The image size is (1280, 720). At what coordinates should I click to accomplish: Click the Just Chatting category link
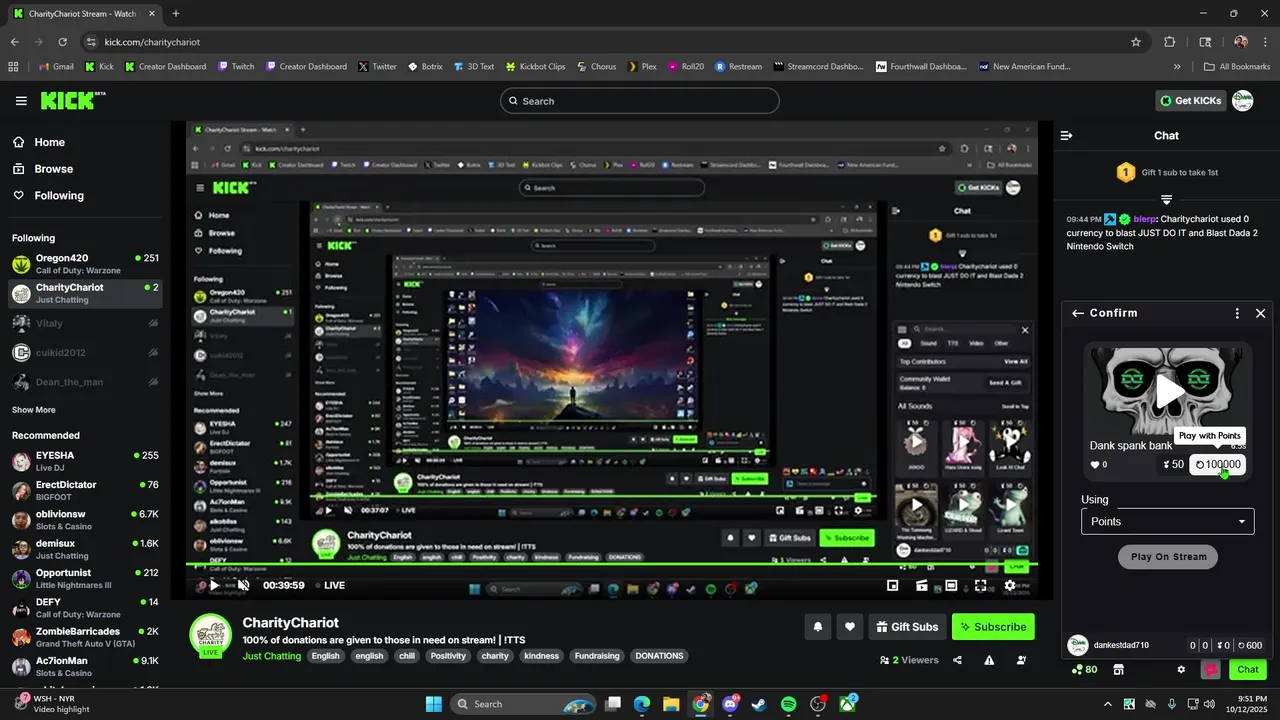[271, 656]
